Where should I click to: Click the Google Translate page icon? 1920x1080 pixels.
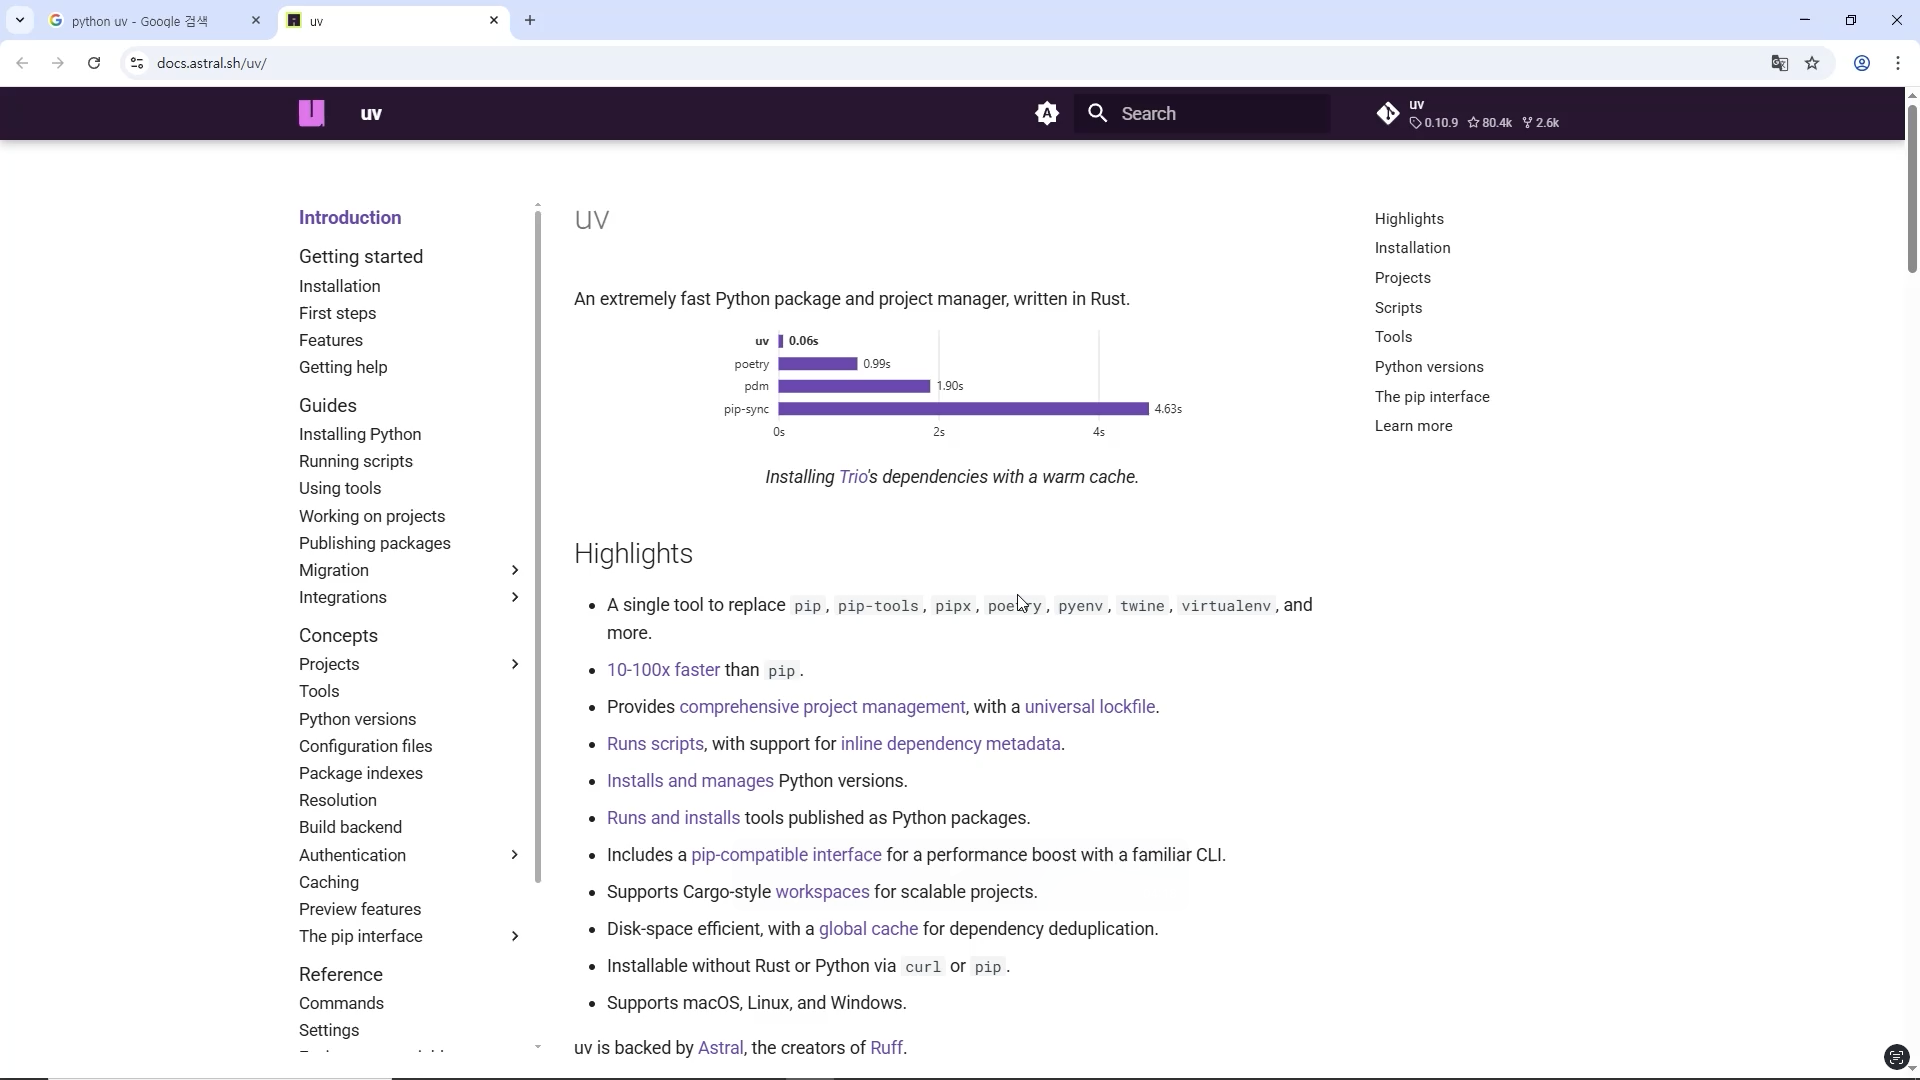point(1779,63)
